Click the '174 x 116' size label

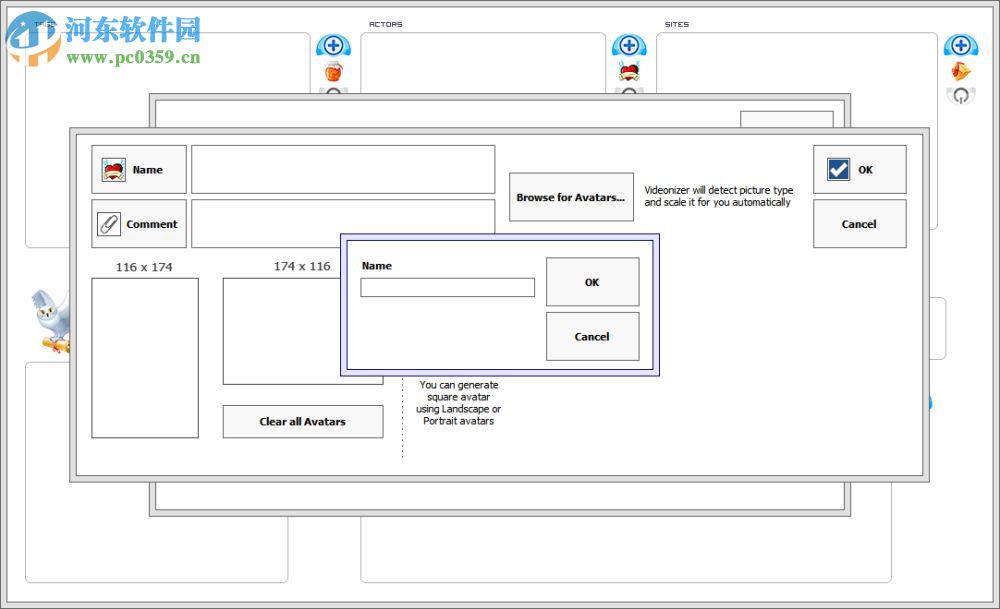pos(302,267)
